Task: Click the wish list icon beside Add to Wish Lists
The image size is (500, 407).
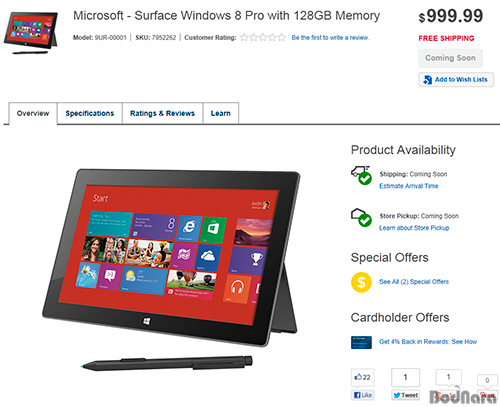Action: tap(427, 80)
